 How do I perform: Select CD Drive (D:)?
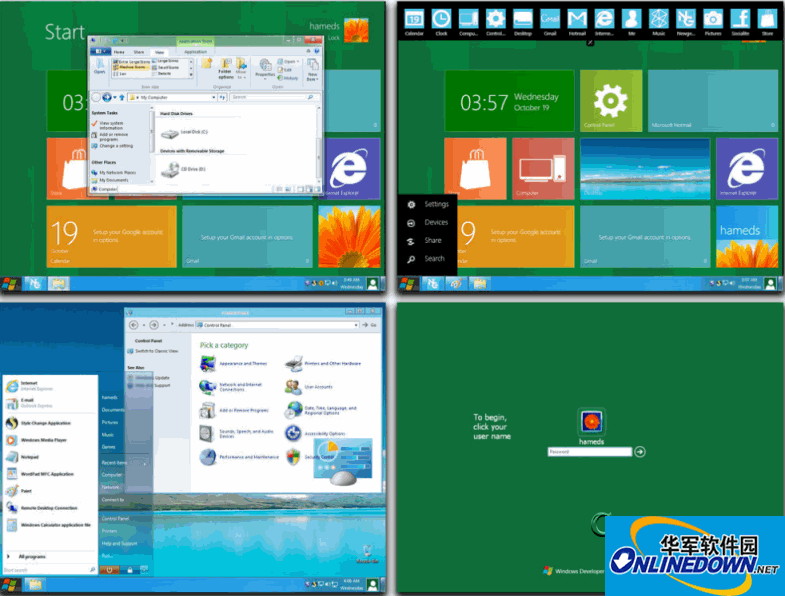pyautogui.click(x=183, y=170)
